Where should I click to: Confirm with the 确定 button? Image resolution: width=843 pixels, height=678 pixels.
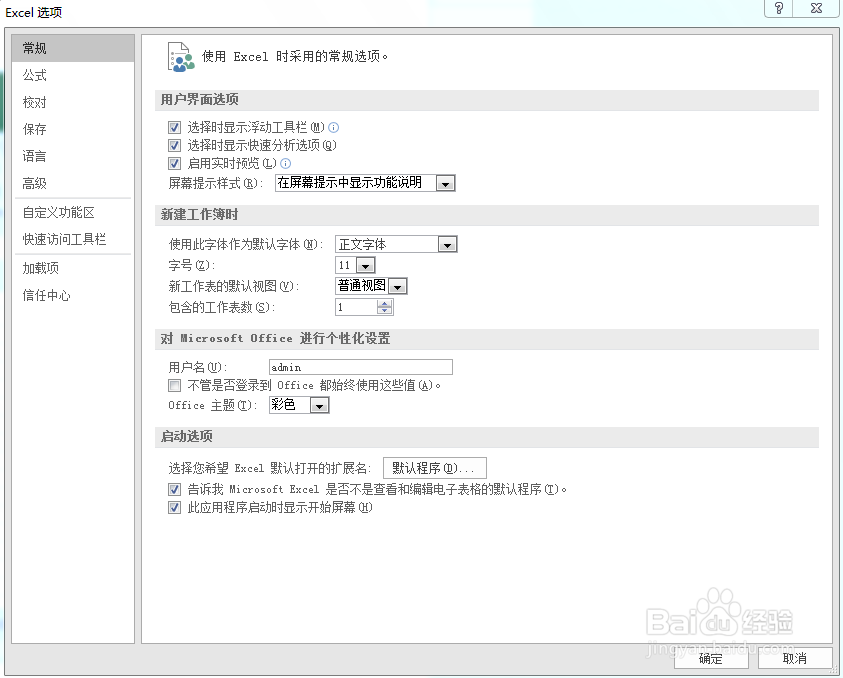711,658
